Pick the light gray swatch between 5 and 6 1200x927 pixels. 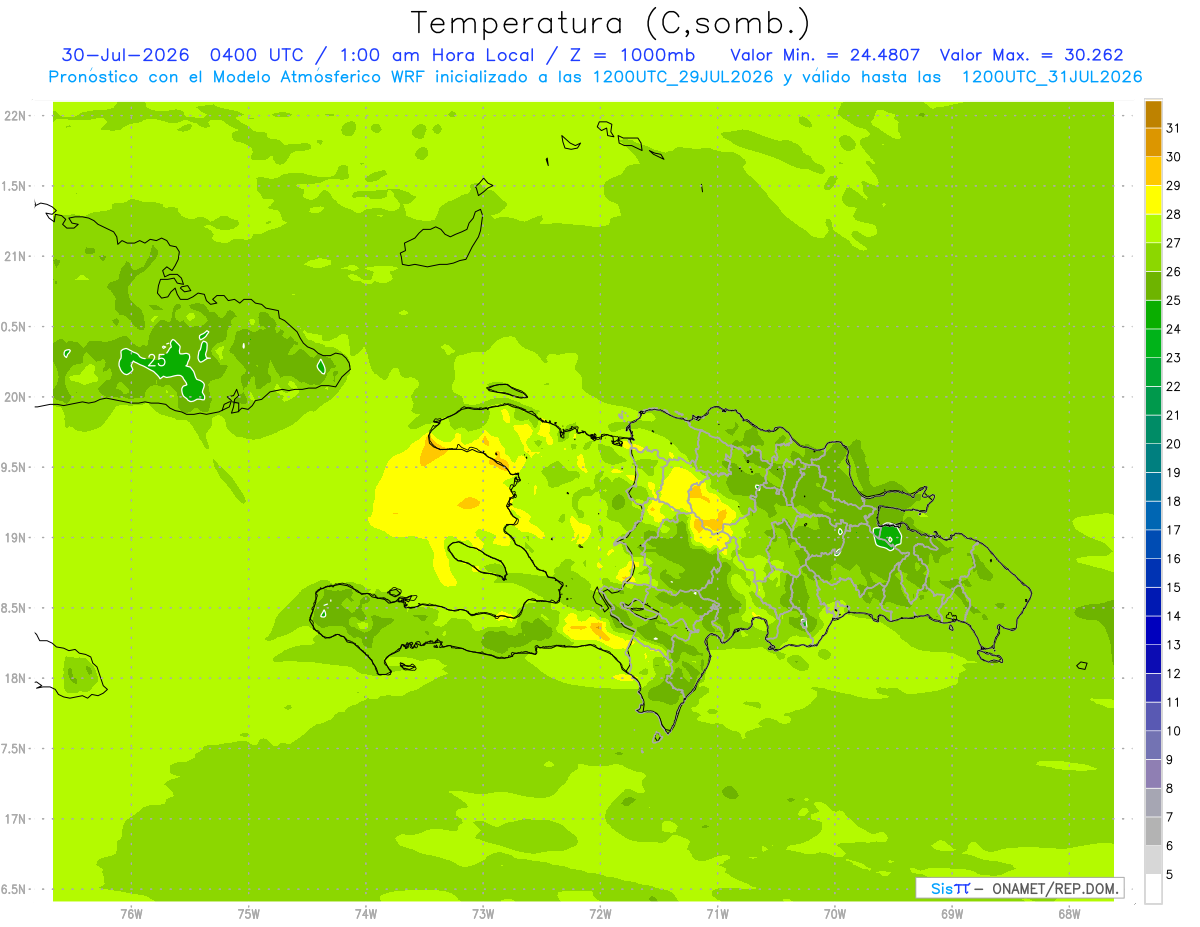coord(1153,860)
